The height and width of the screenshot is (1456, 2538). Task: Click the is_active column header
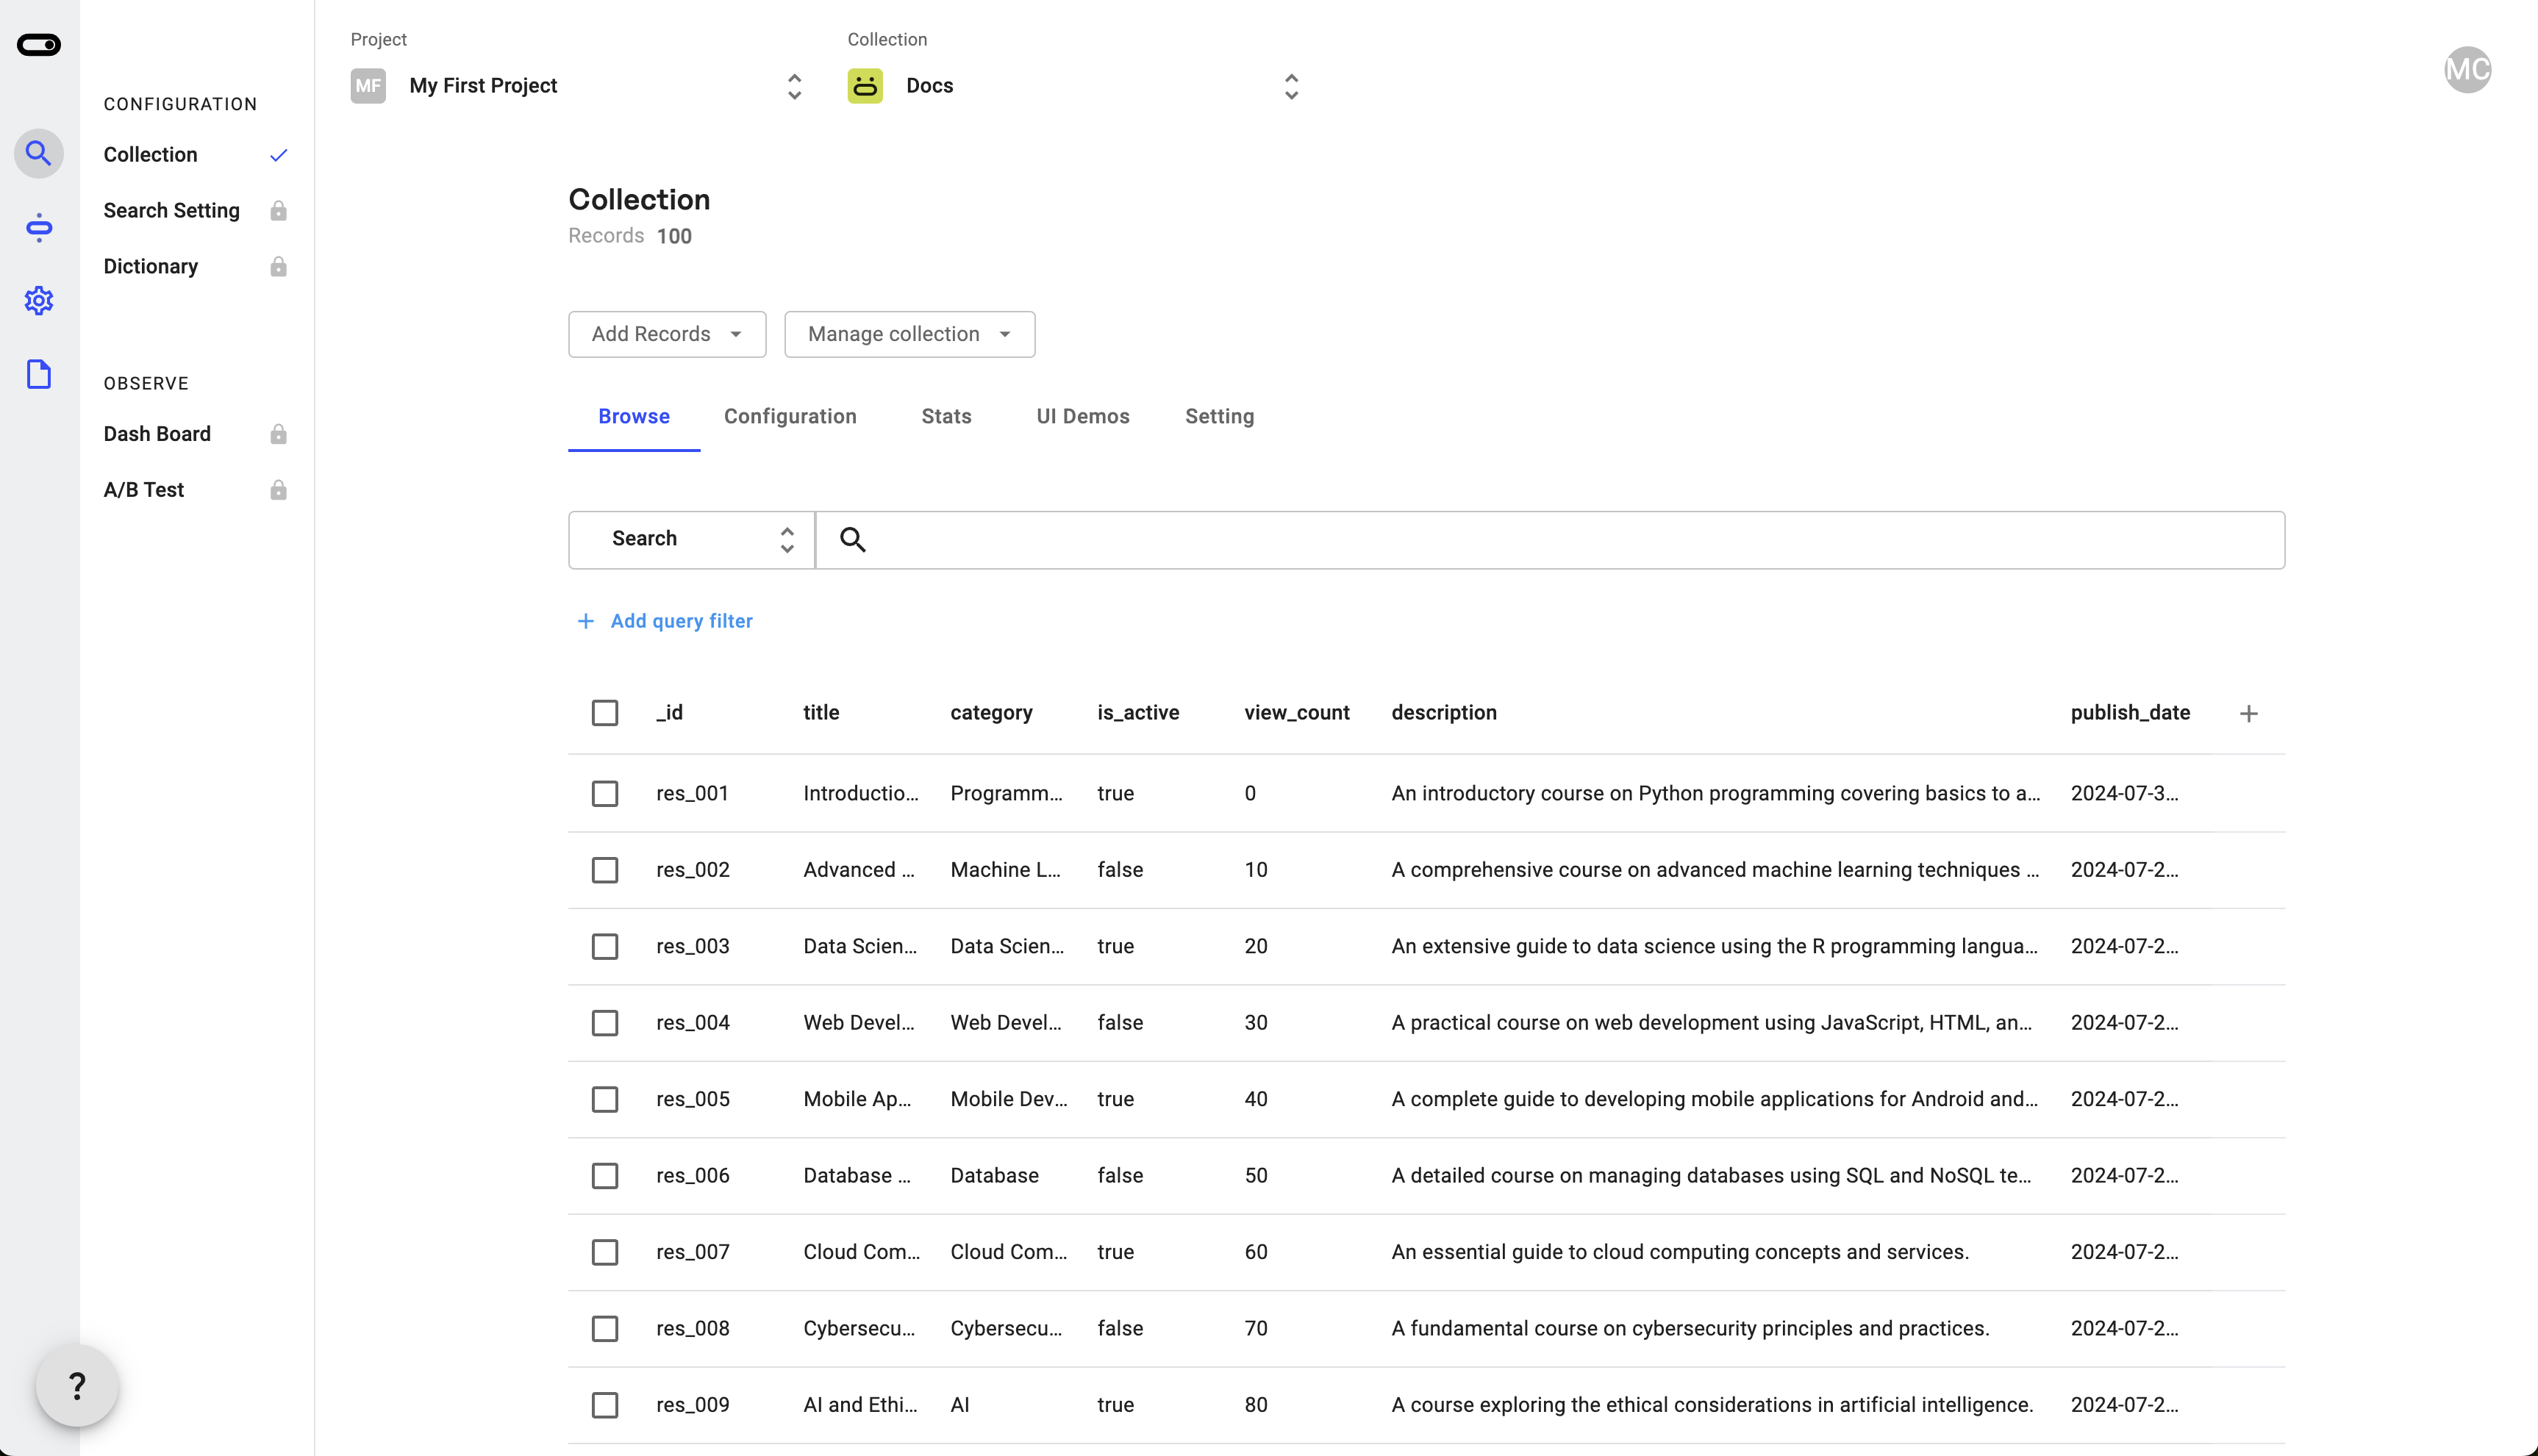point(1138,713)
